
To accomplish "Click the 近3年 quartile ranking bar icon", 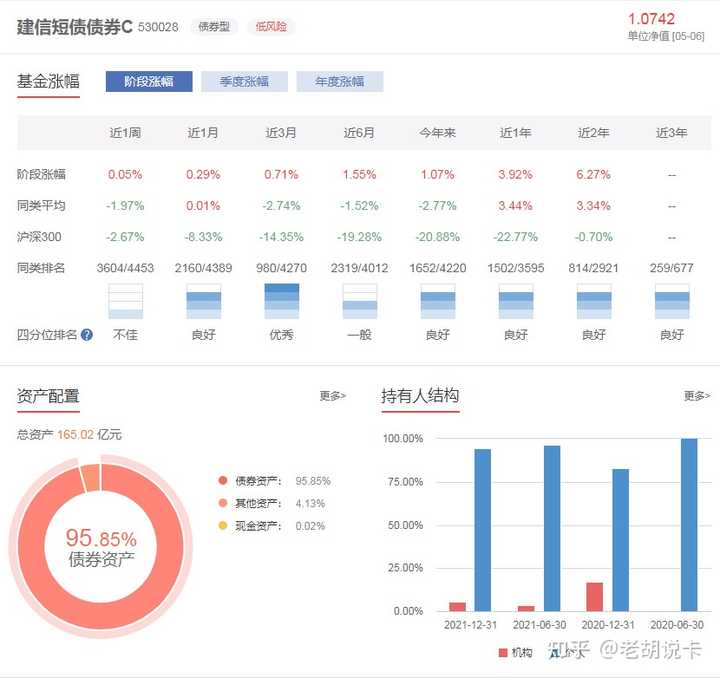I will (672, 301).
